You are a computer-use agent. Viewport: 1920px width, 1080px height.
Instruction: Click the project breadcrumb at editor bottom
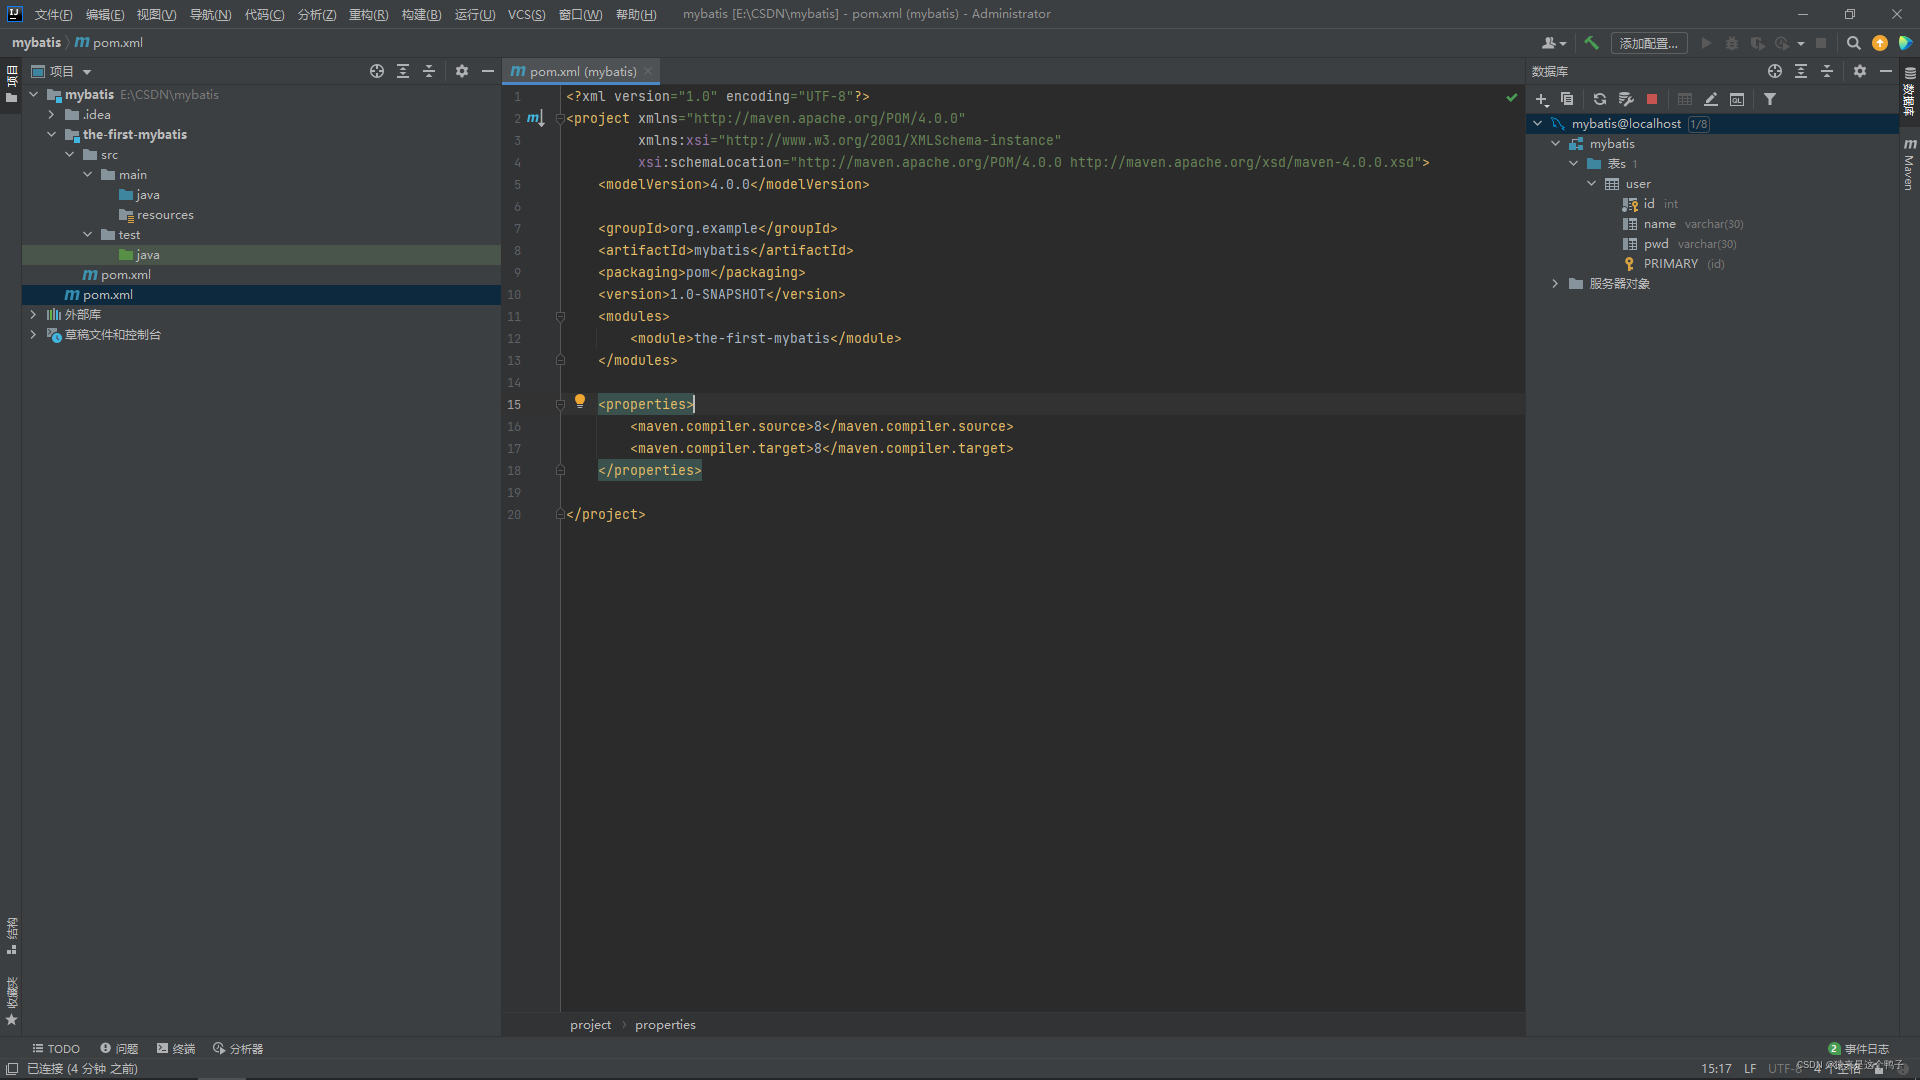tap(590, 1025)
